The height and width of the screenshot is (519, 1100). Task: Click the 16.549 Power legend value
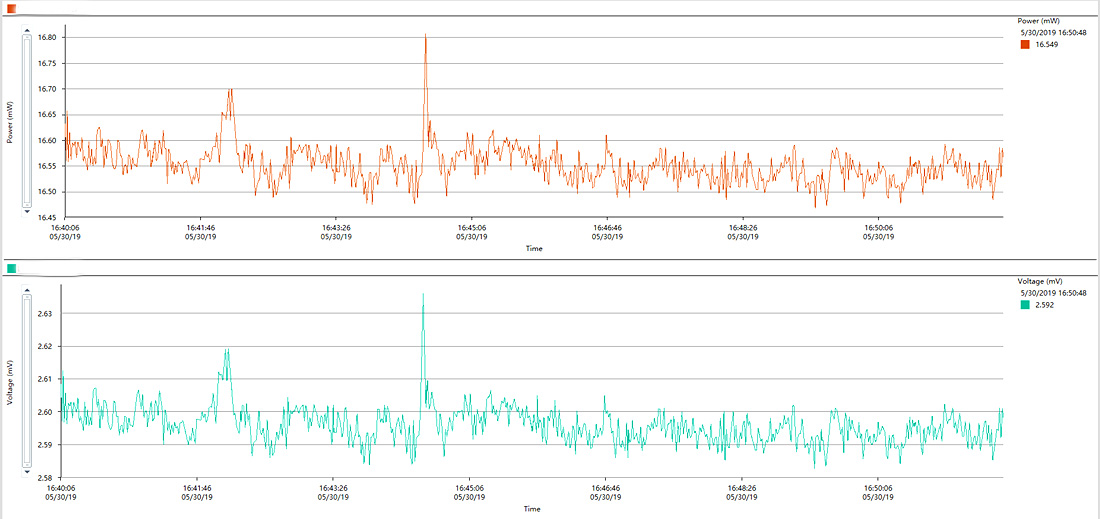click(x=1047, y=45)
